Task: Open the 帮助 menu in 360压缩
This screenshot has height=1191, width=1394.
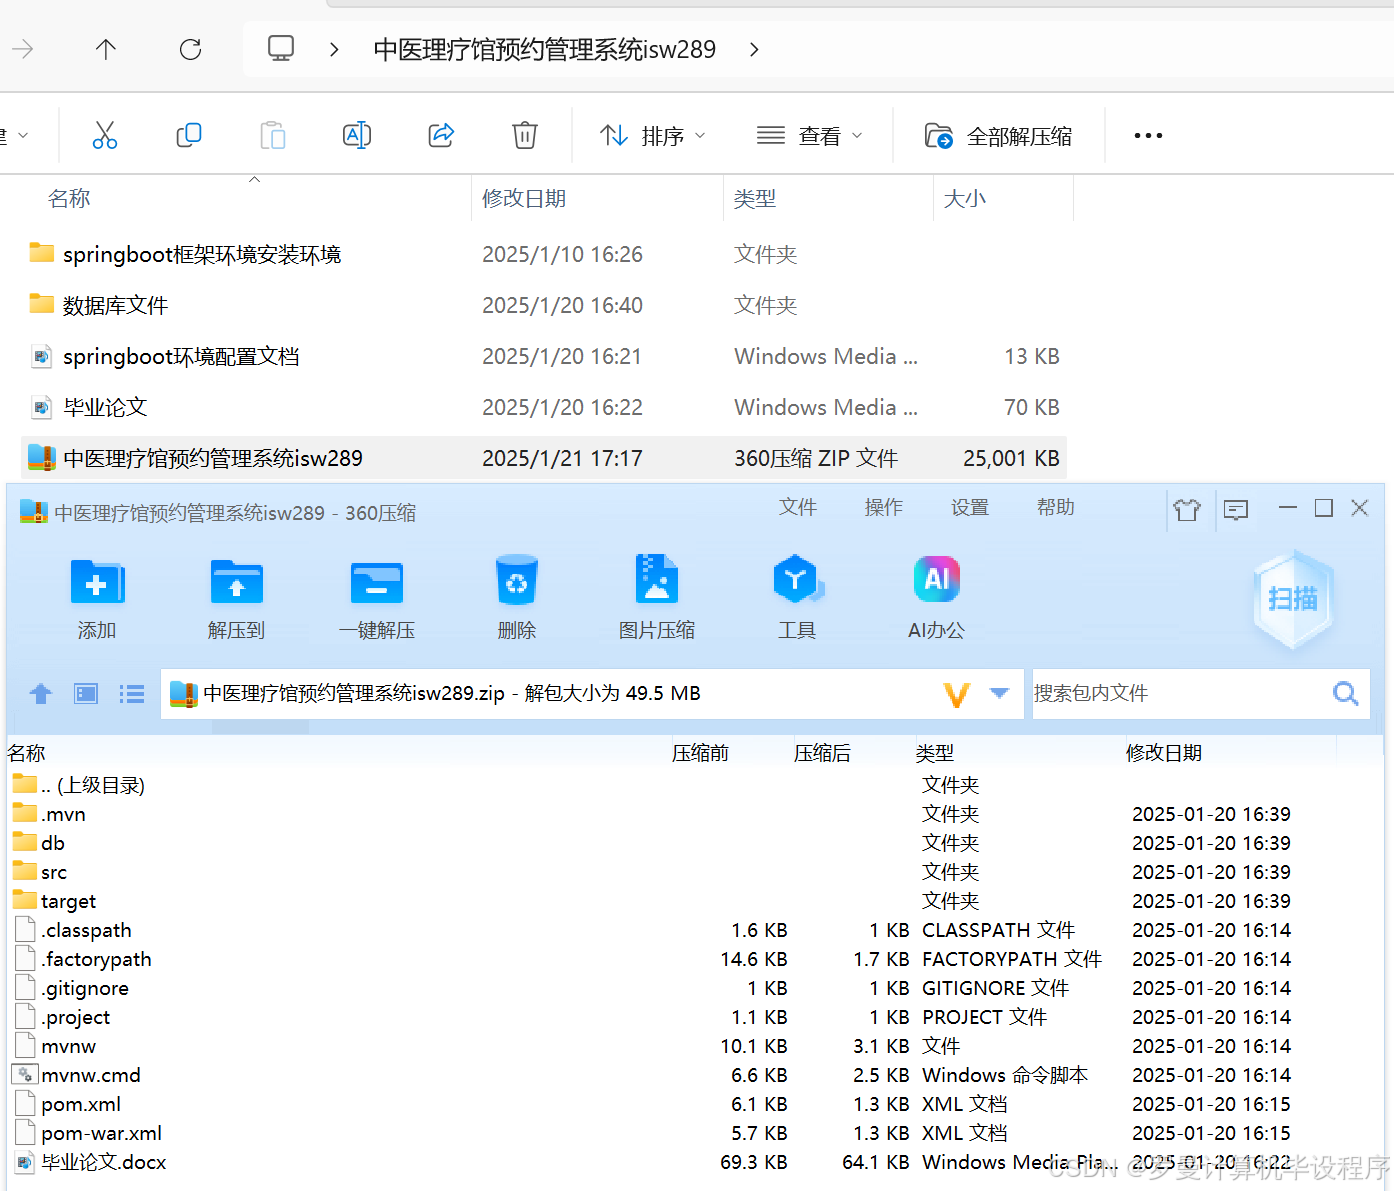Action: click(x=1056, y=507)
